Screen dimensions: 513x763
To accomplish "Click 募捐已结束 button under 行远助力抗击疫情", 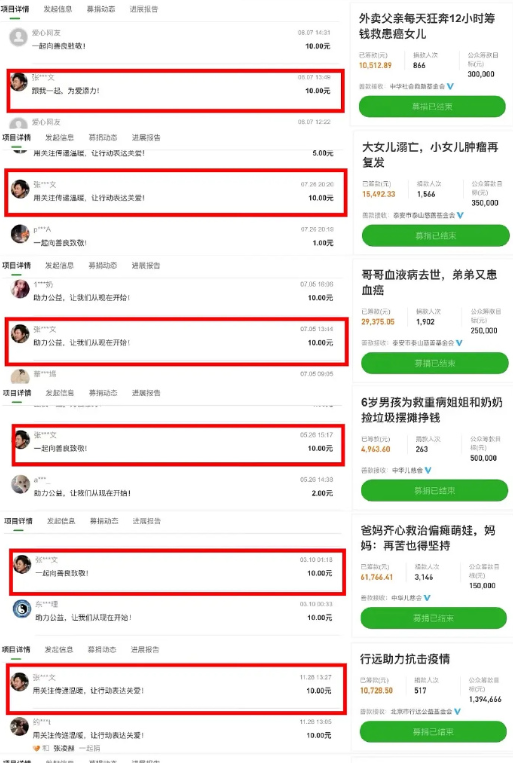I will [x=433, y=731].
